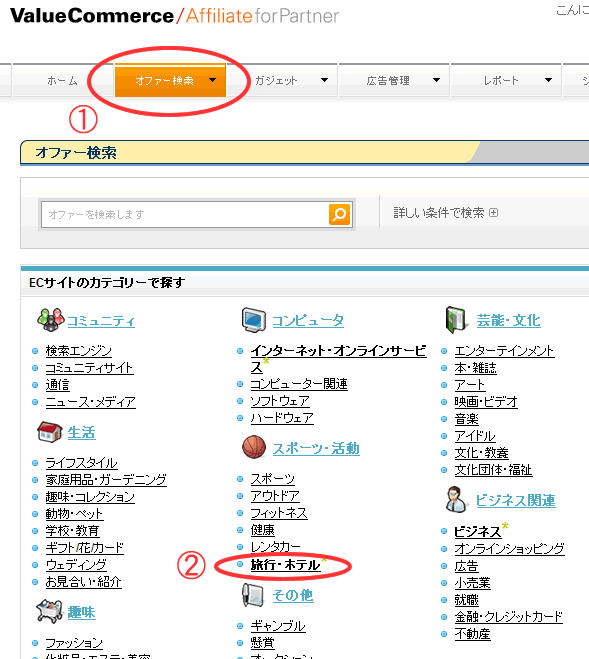The width and height of the screenshot is (589, 659).
Task: Open the 懸賞 link
Action: tap(262, 643)
